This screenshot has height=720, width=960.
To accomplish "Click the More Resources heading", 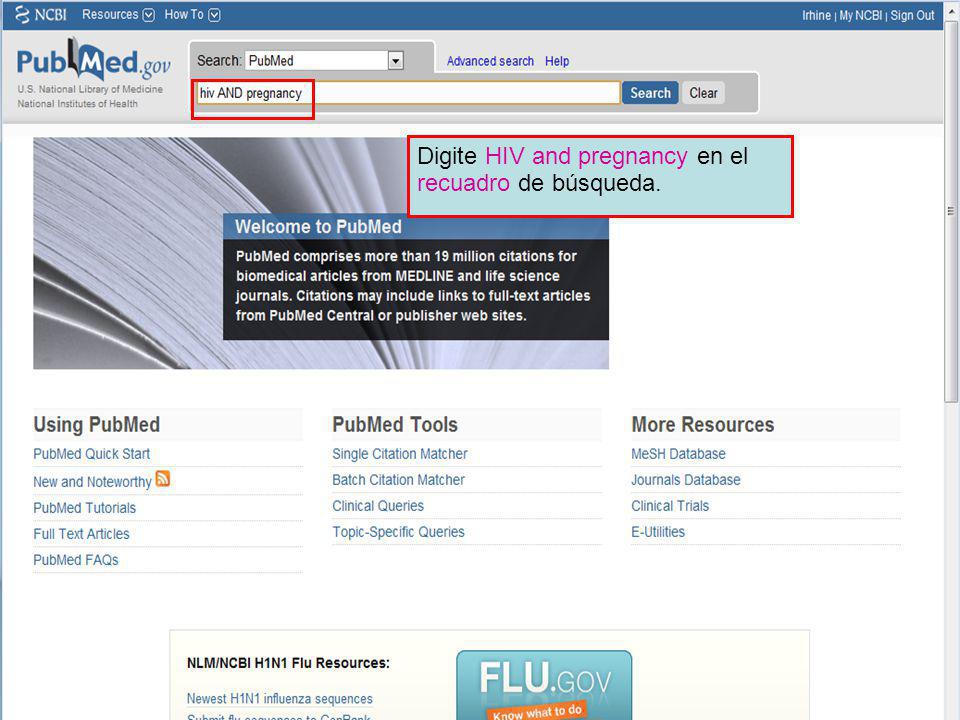I will tap(703, 424).
